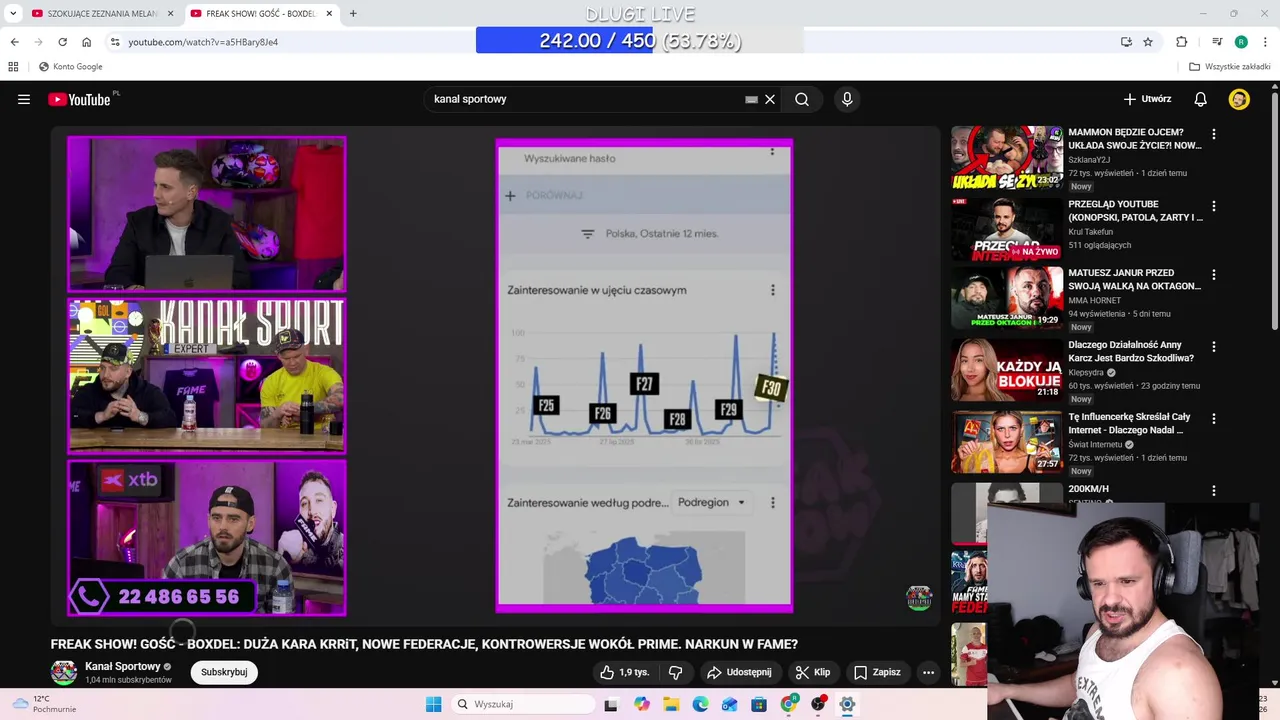The image size is (1280, 720).
Task: Click the page vertical scrollbar
Action: tap(1275, 210)
